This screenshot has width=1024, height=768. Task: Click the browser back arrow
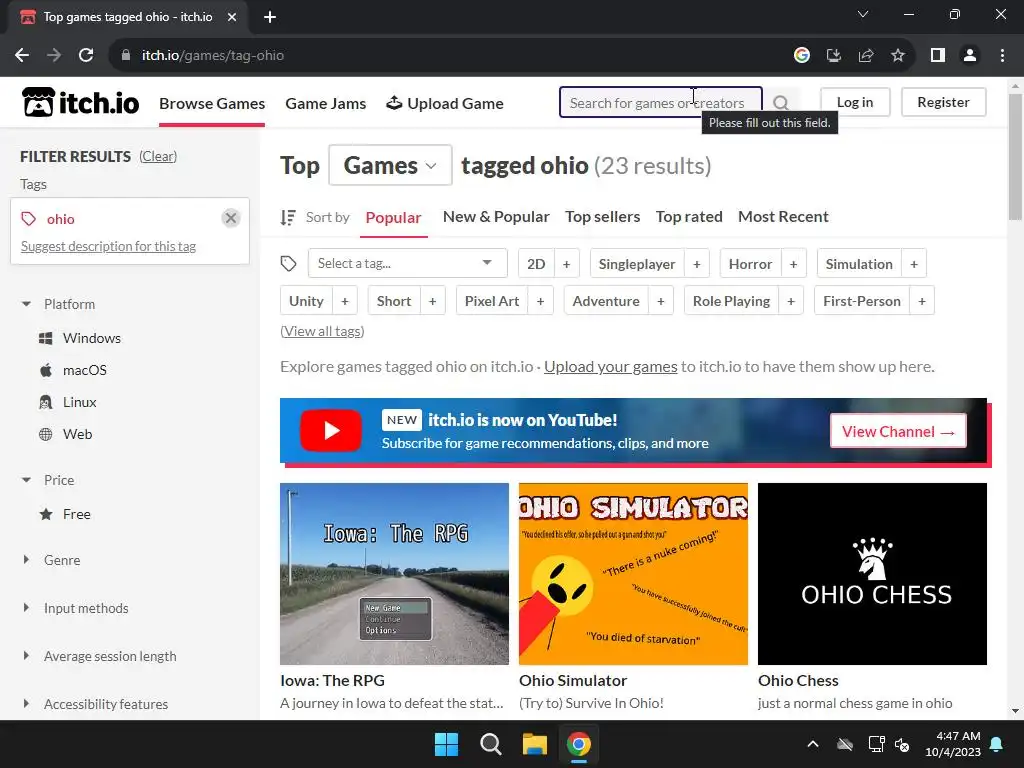pyautogui.click(x=22, y=56)
